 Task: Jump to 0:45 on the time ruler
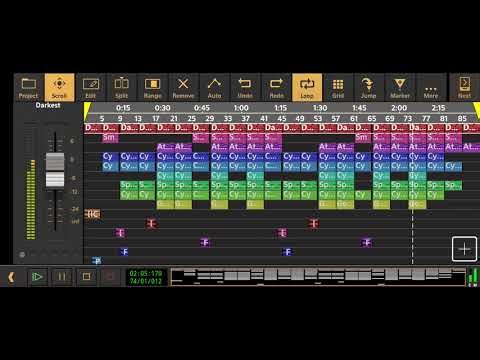pos(202,108)
